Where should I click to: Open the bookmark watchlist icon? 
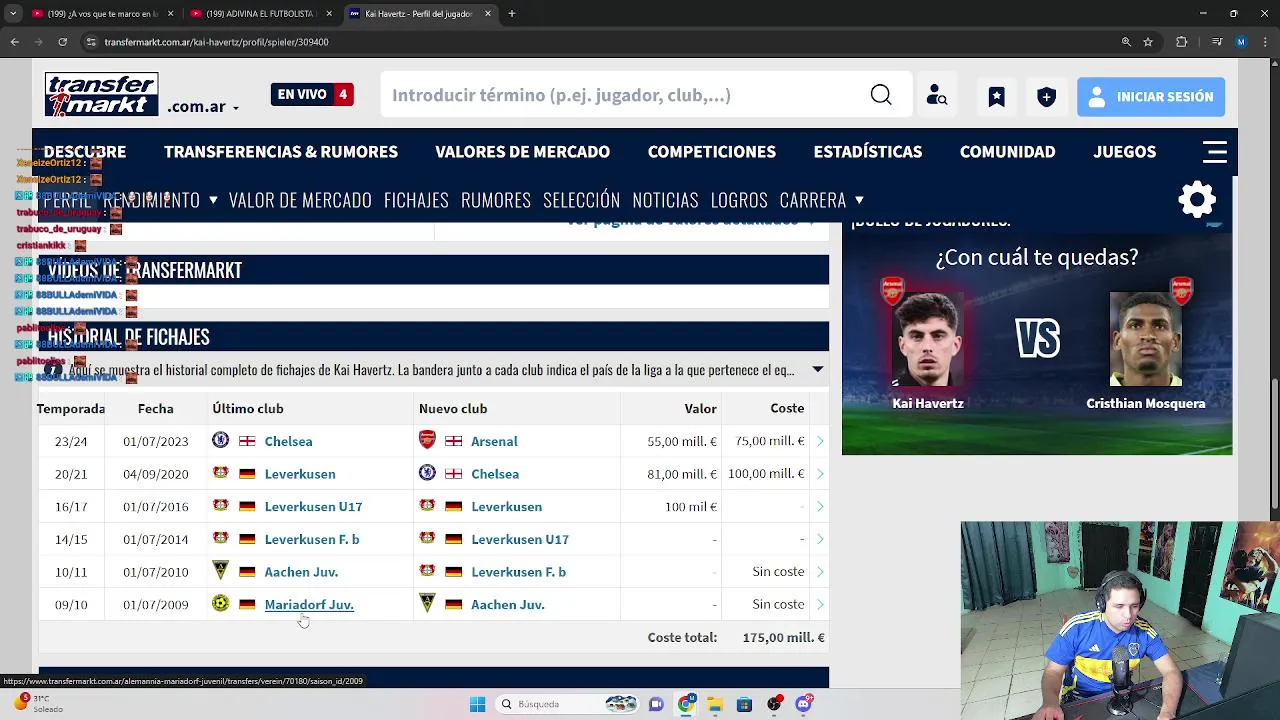pos(996,97)
